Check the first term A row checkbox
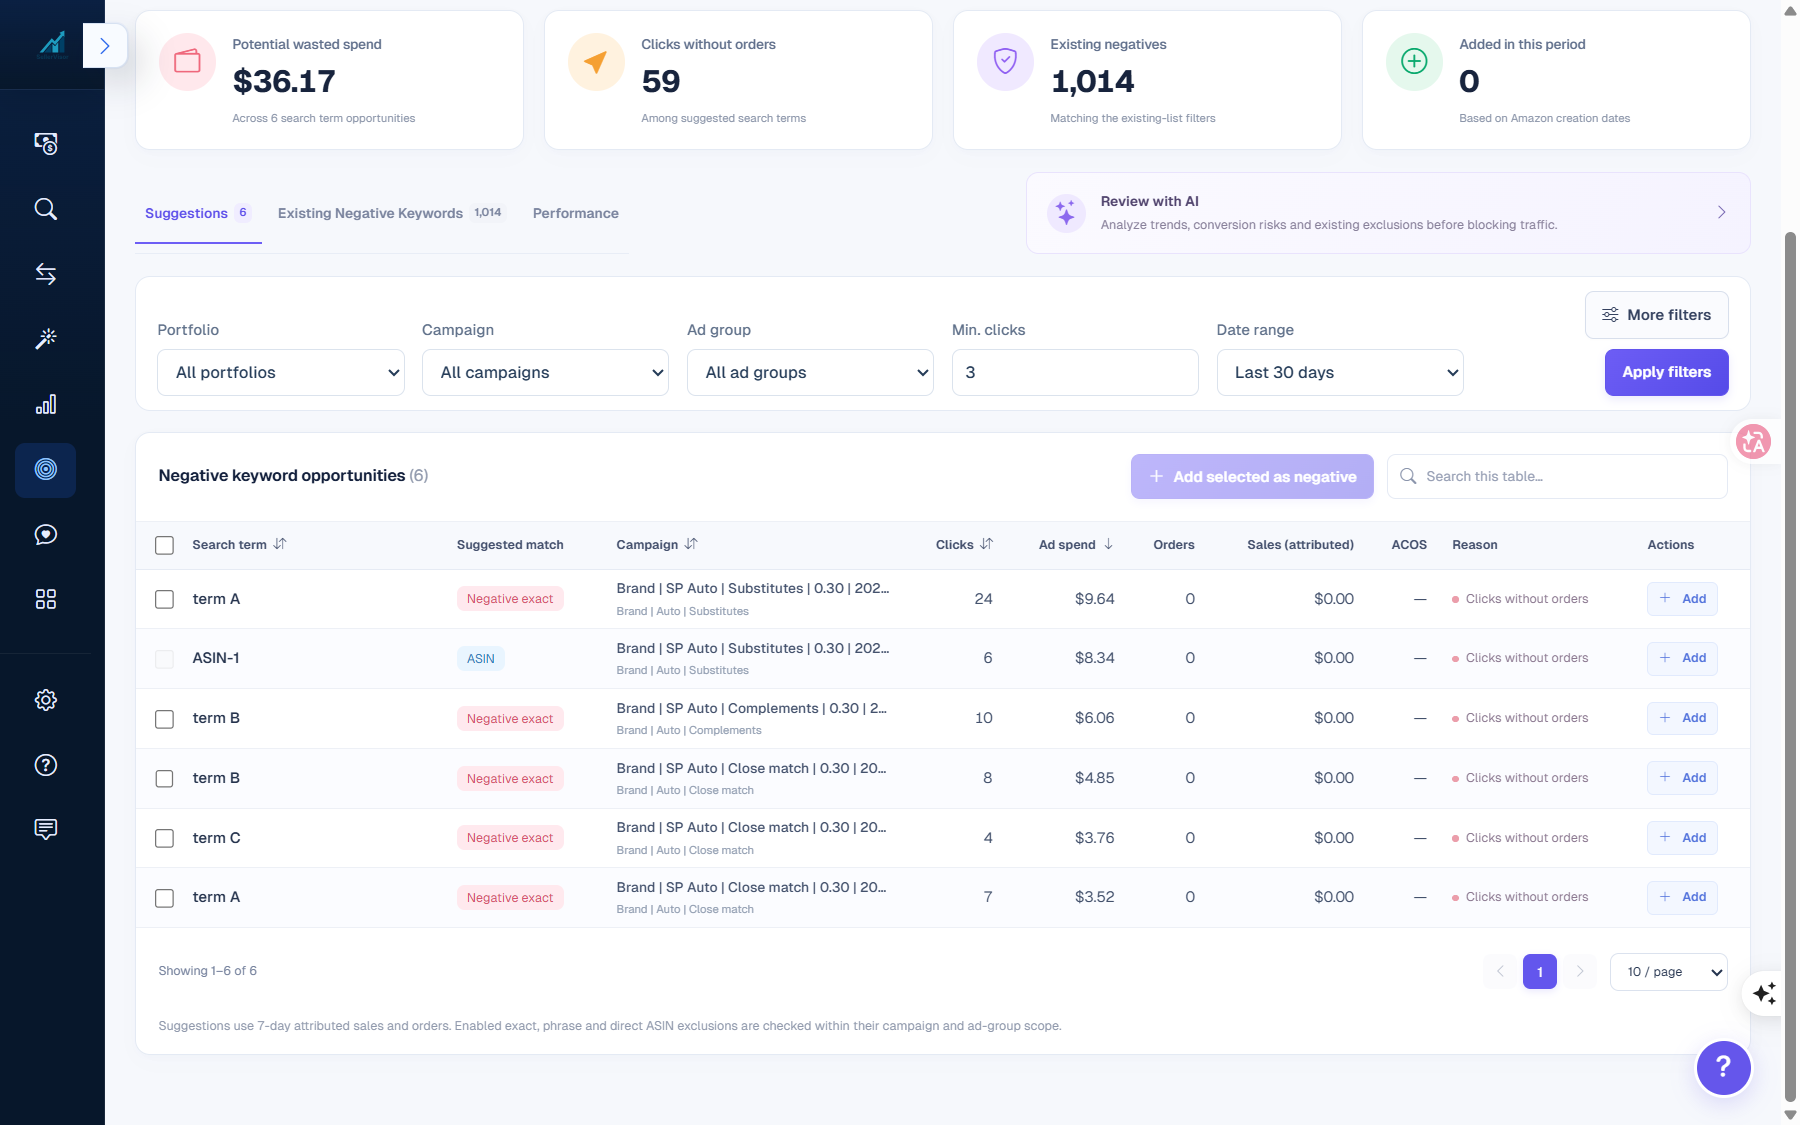This screenshot has height=1125, width=1800. tap(165, 599)
